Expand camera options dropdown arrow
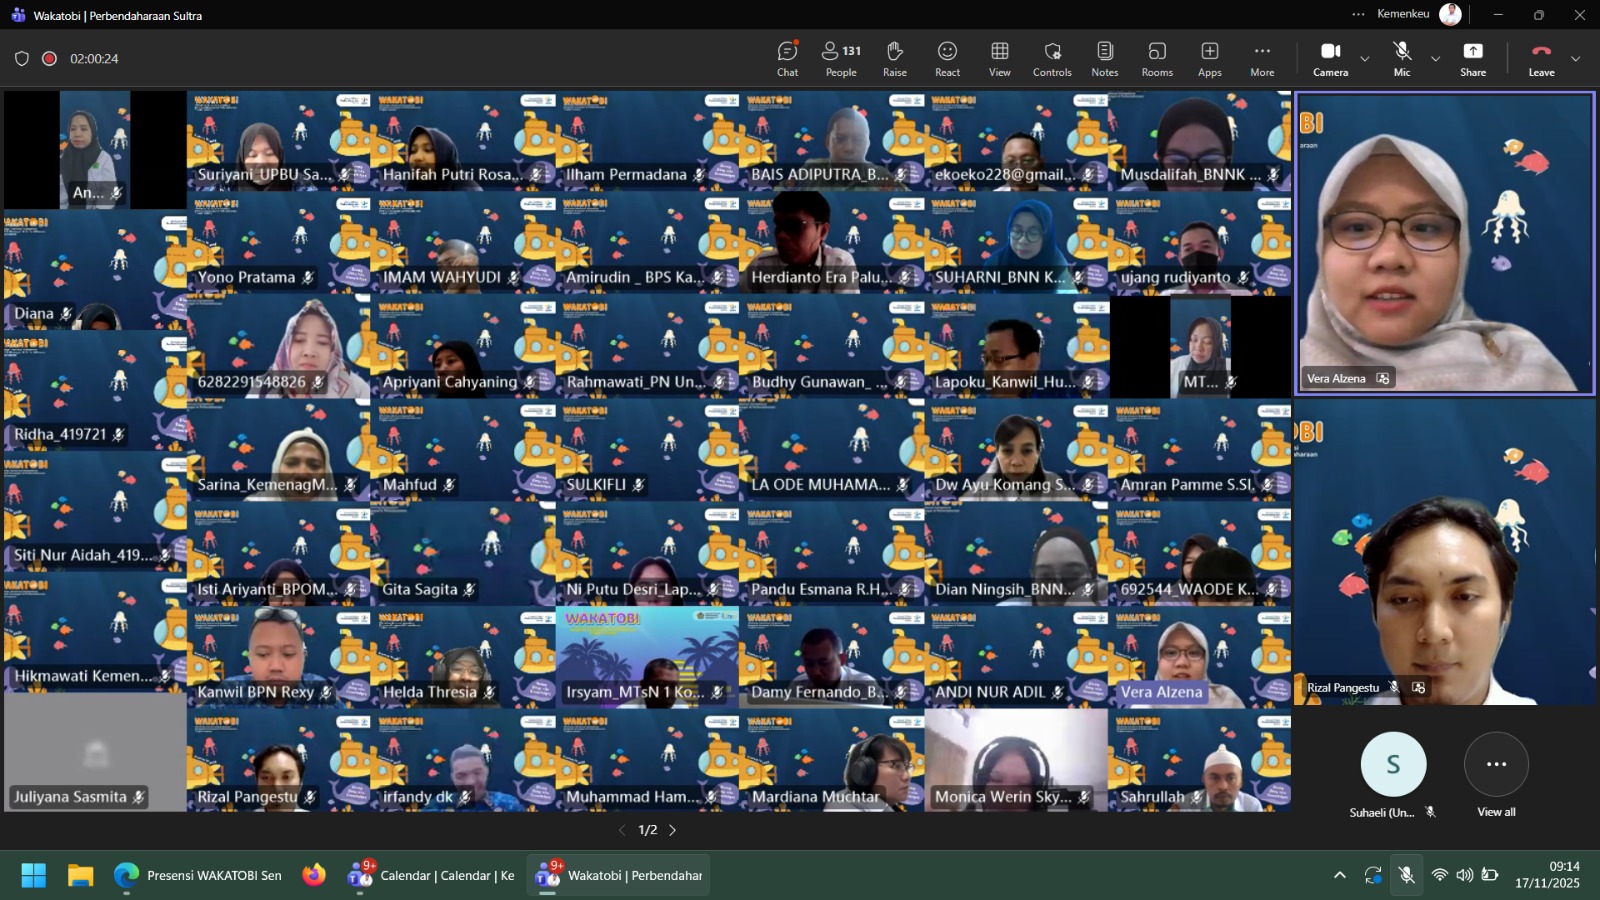 pos(1365,59)
